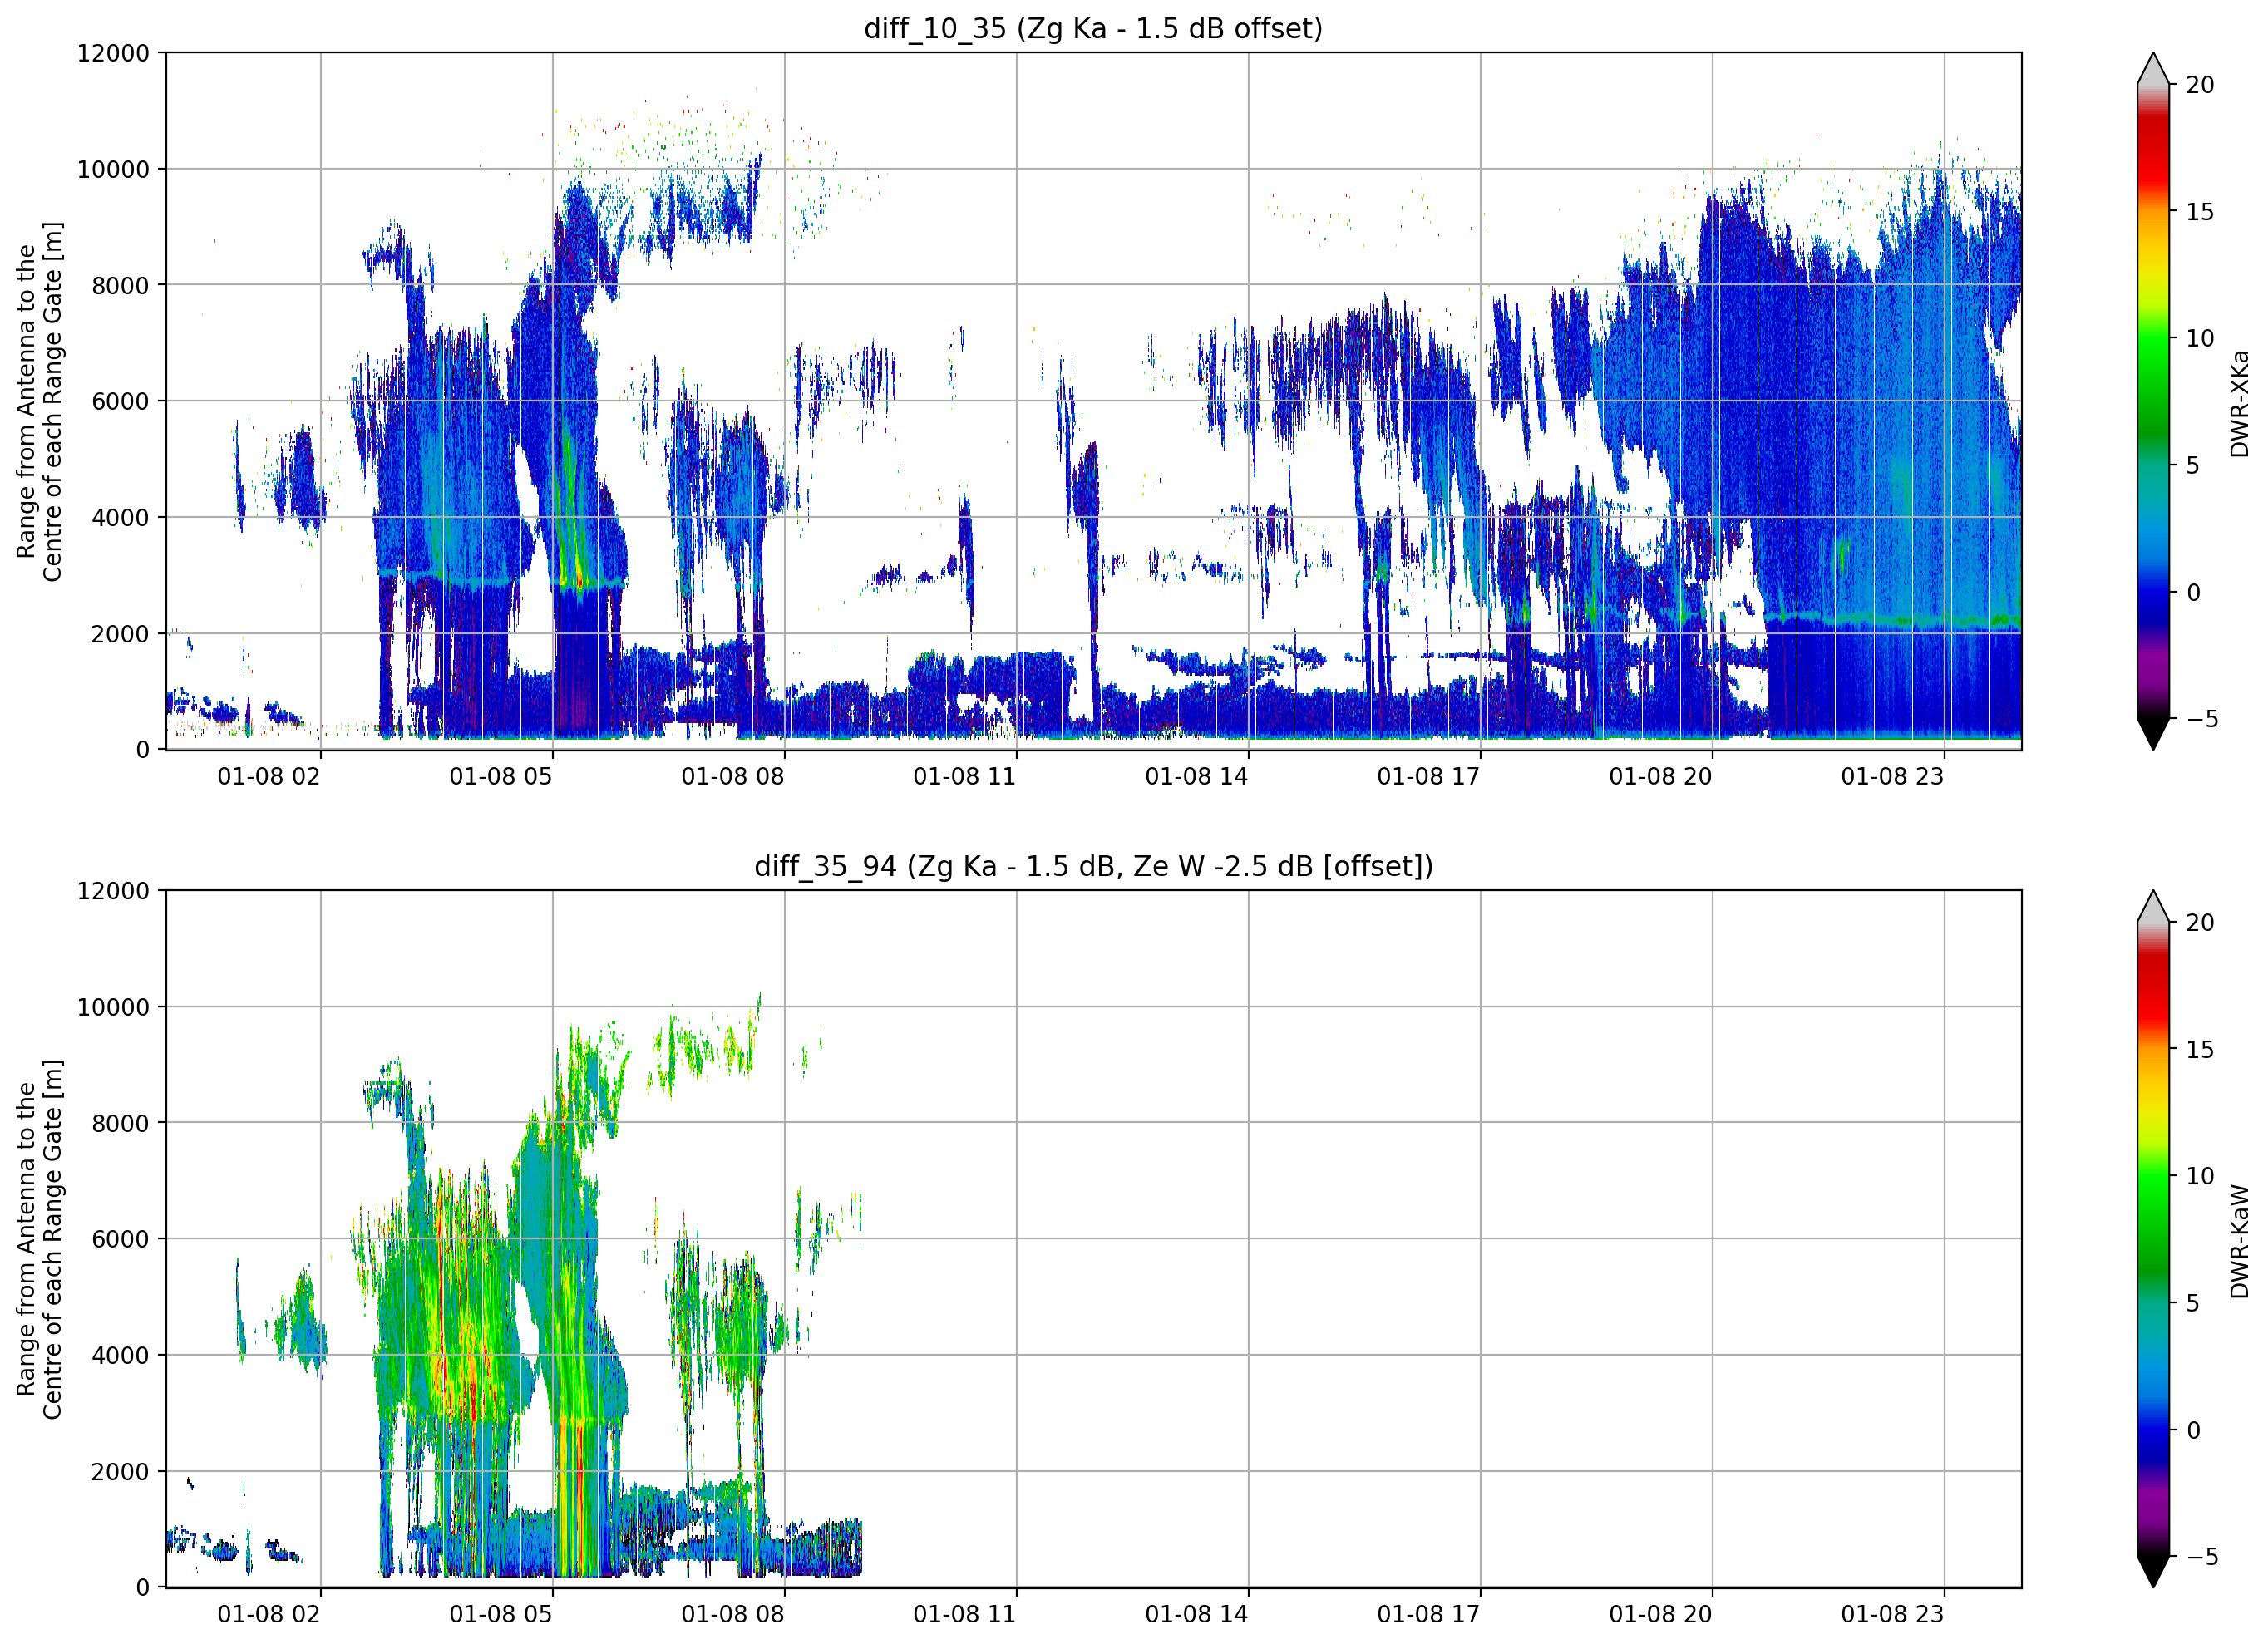Click the 01-08 11 x-tick under top plot
2268x1644 pixels.
click(x=965, y=777)
